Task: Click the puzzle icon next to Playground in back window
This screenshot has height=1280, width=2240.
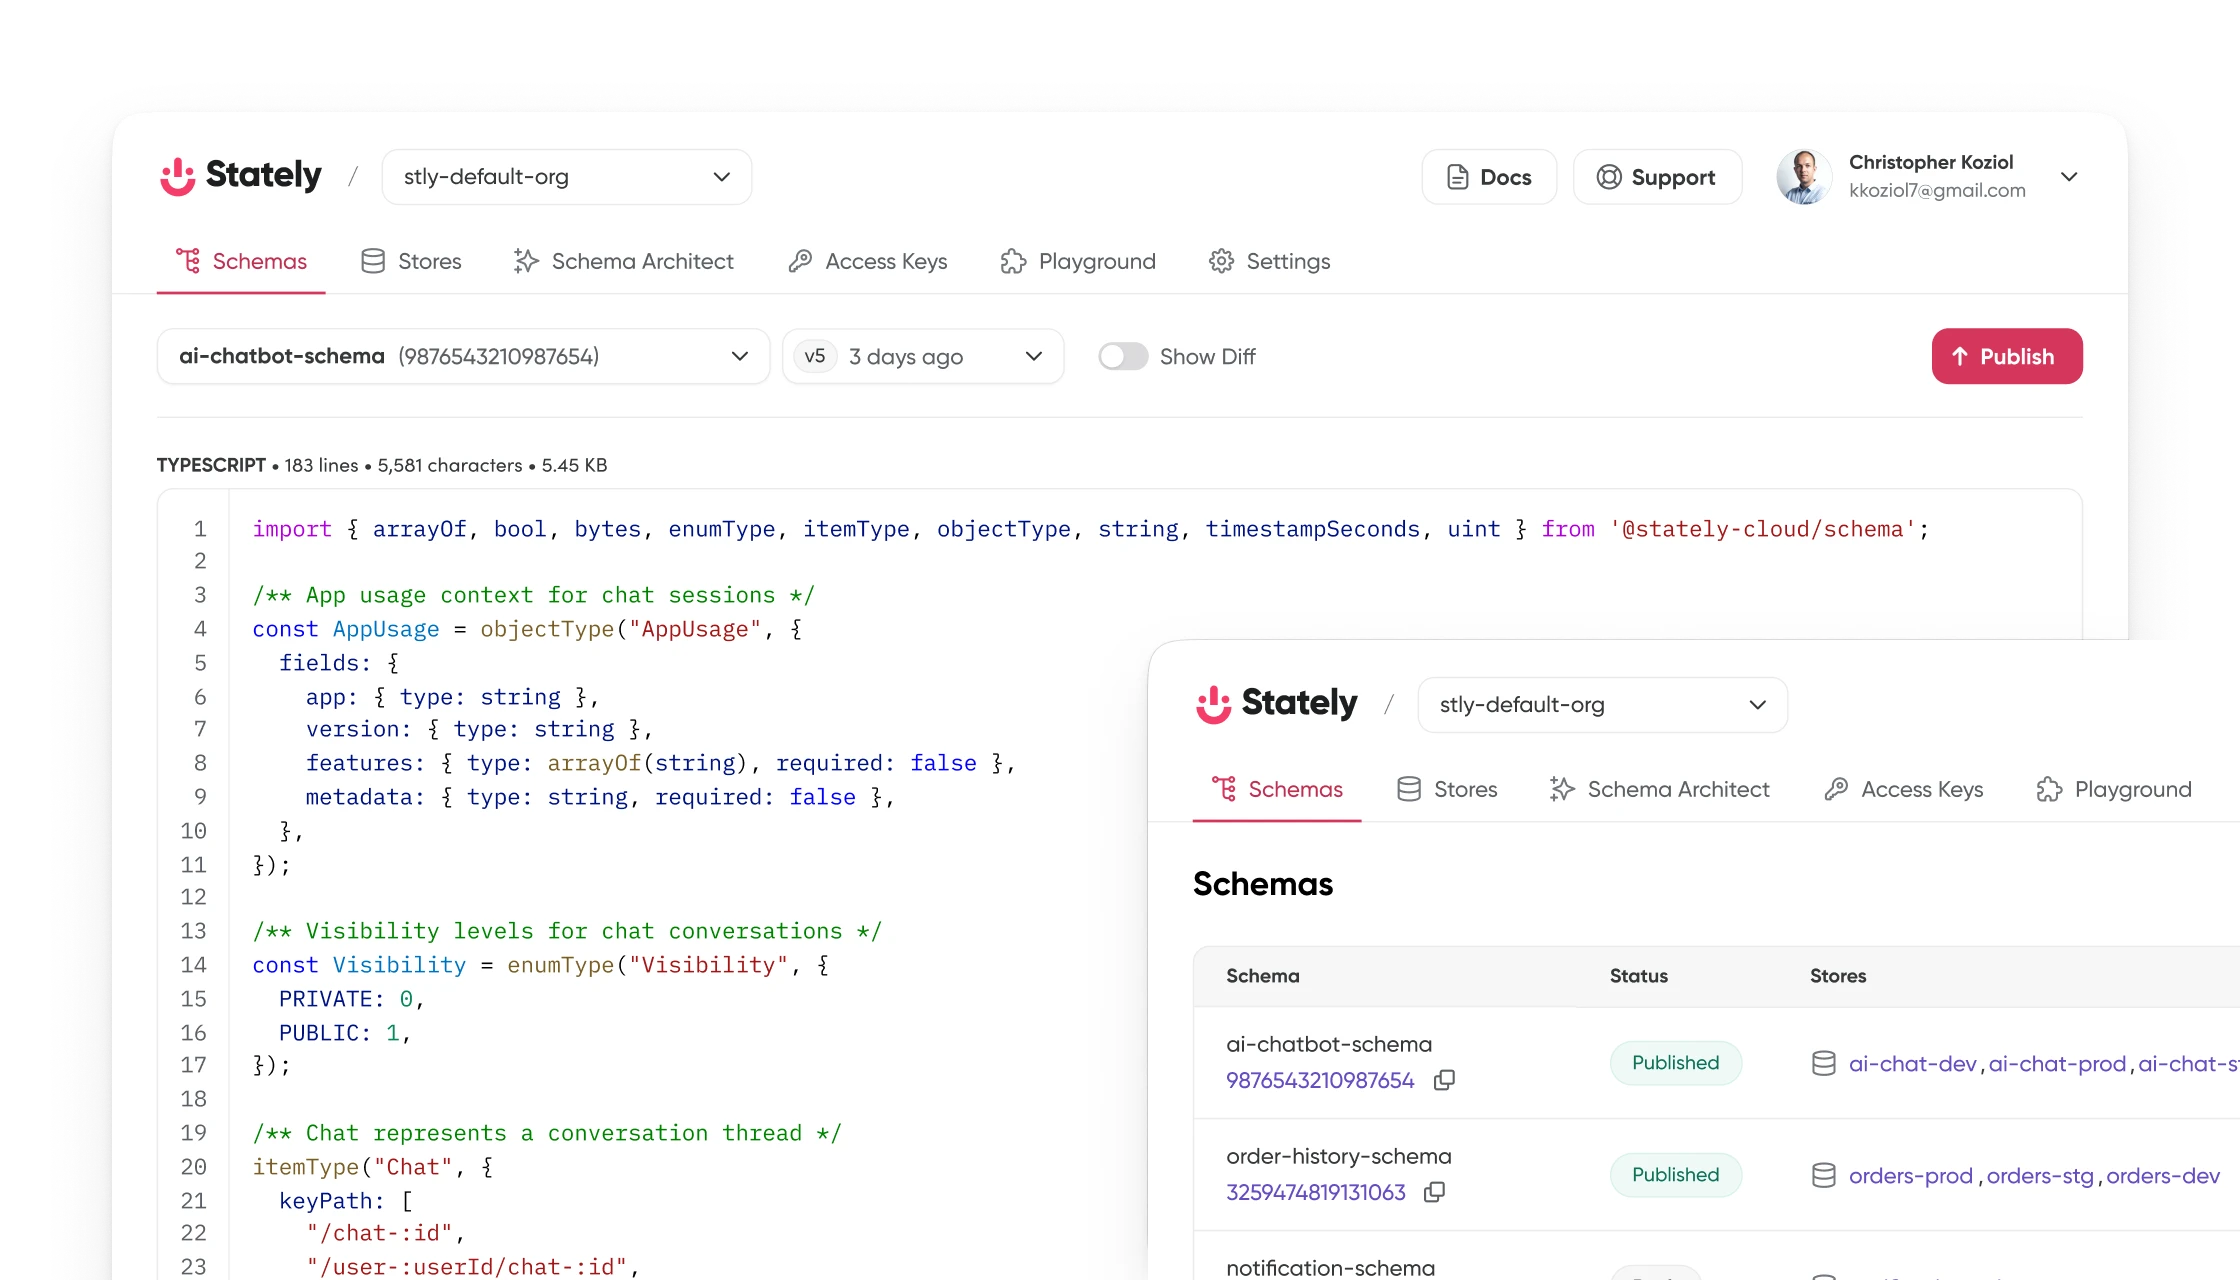Action: [x=1013, y=261]
